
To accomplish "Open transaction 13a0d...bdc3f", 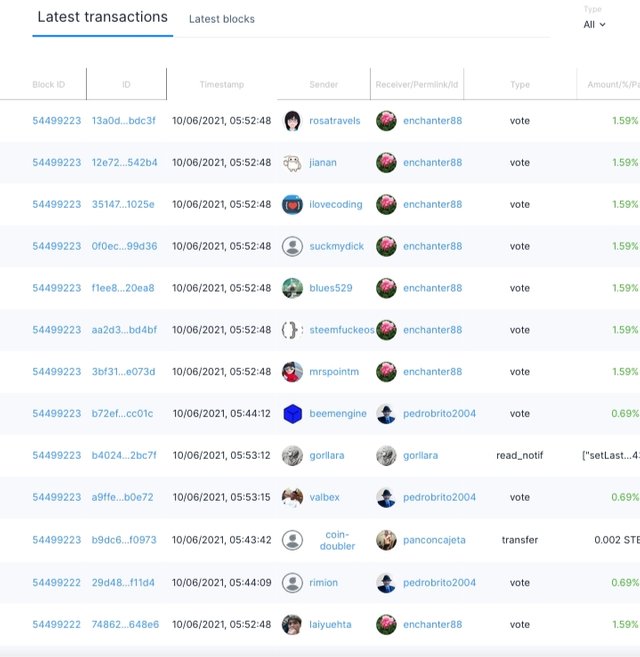I will point(124,121).
